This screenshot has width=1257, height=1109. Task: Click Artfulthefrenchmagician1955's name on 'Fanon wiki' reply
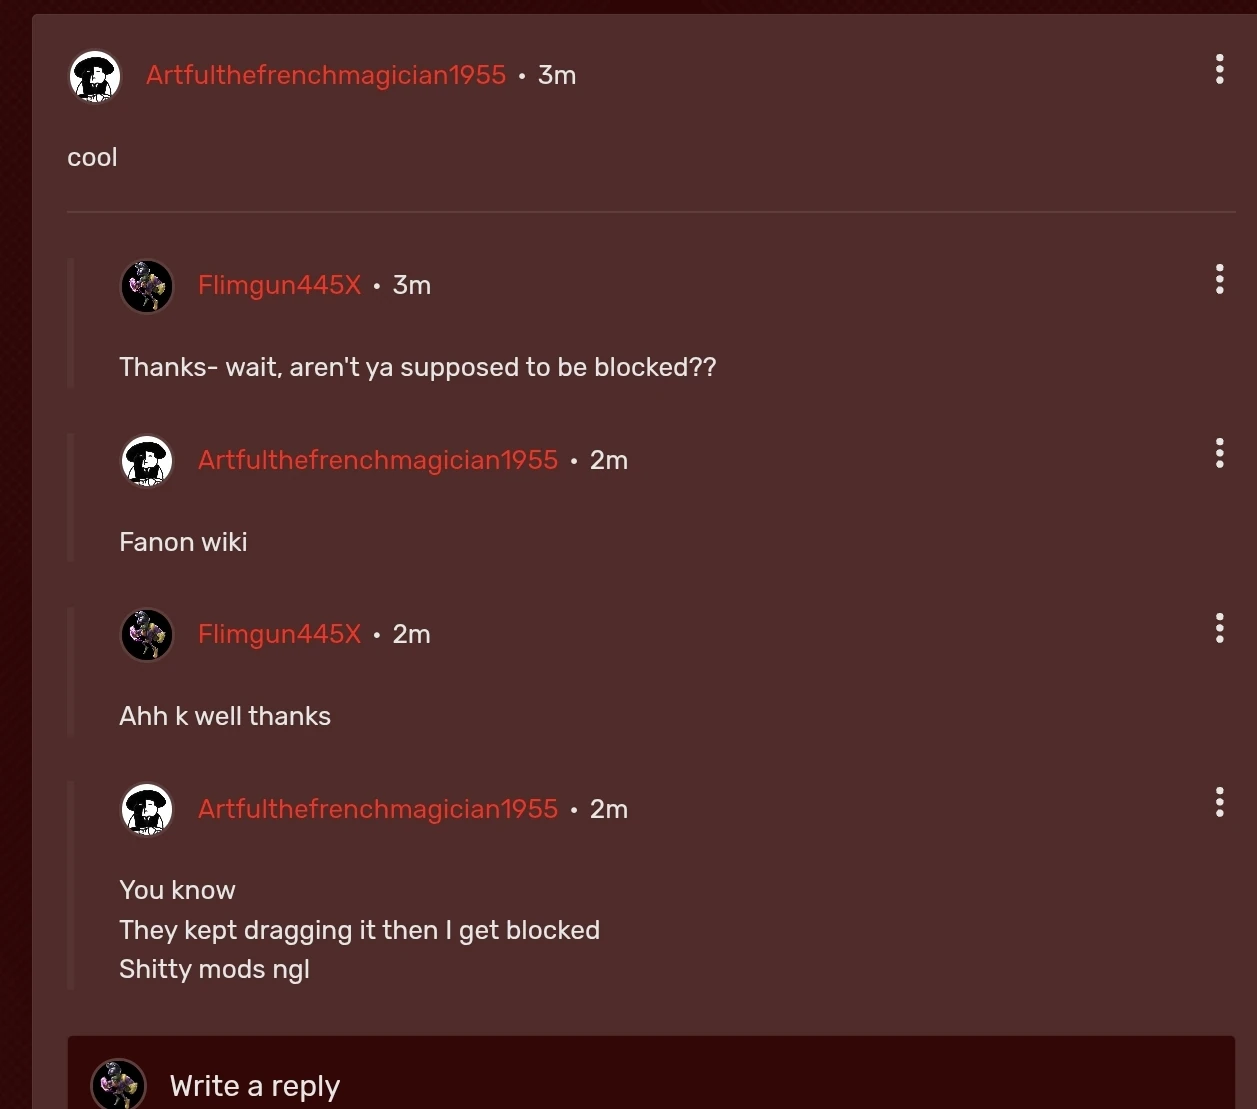point(377,460)
